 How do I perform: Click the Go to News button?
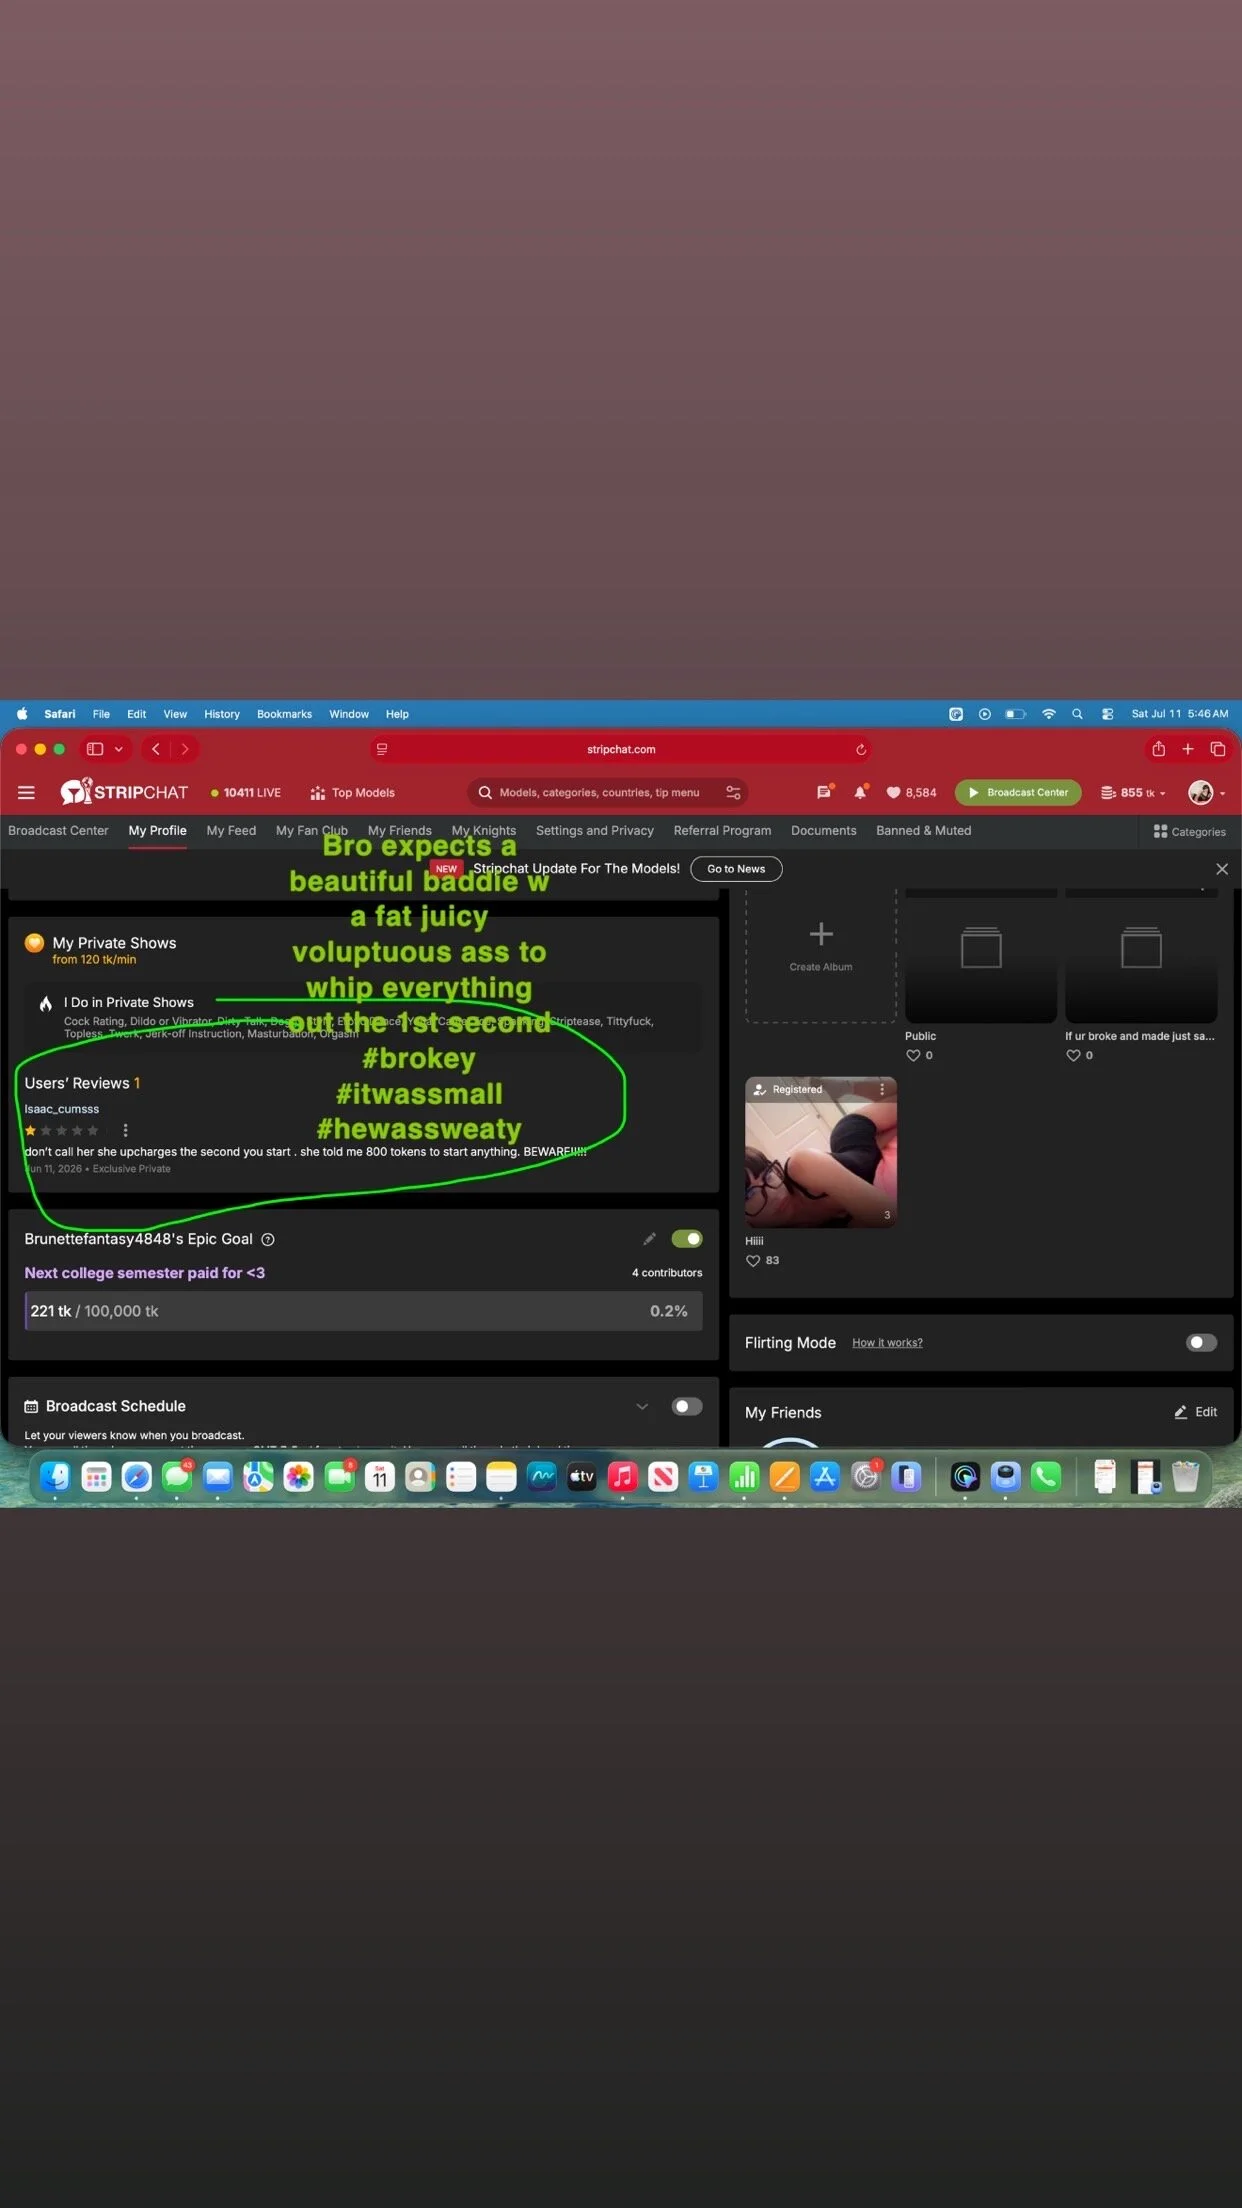click(x=736, y=869)
